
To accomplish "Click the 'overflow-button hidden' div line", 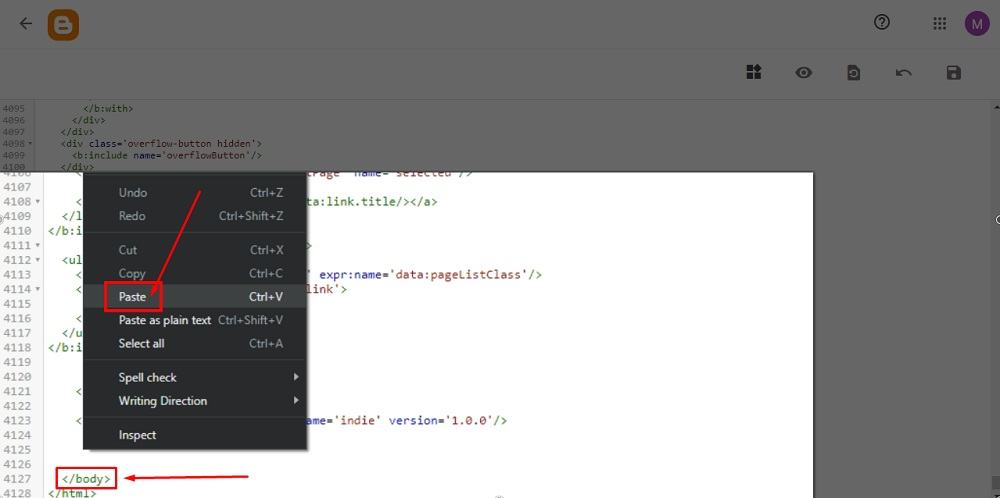I will tap(161, 143).
